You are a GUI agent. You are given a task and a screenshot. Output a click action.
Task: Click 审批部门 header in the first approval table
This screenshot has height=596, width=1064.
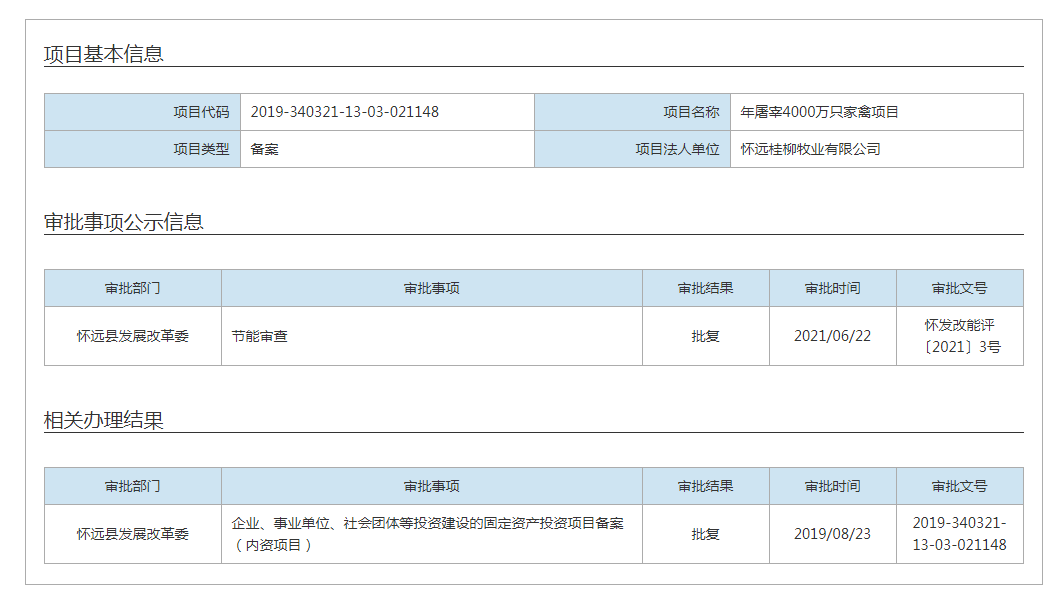(133, 288)
